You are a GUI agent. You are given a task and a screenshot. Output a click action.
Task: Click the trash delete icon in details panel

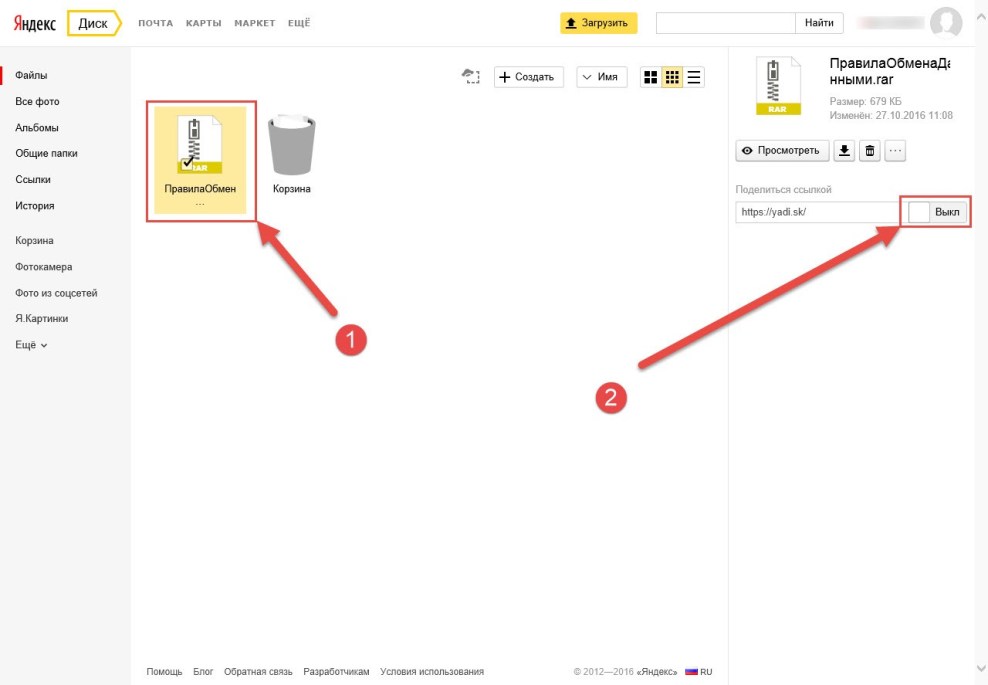(870, 151)
